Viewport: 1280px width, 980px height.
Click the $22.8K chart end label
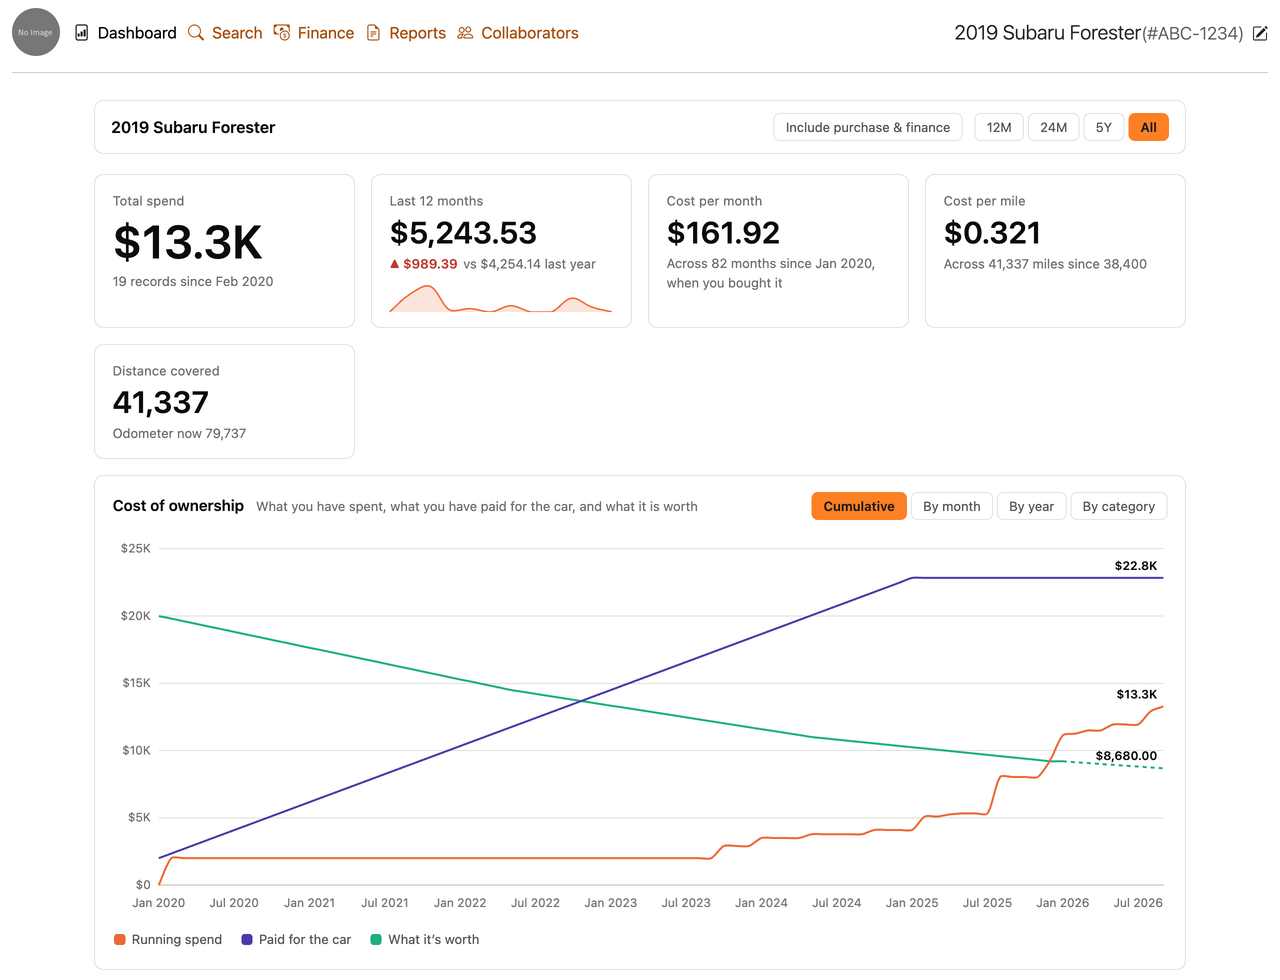(1136, 565)
